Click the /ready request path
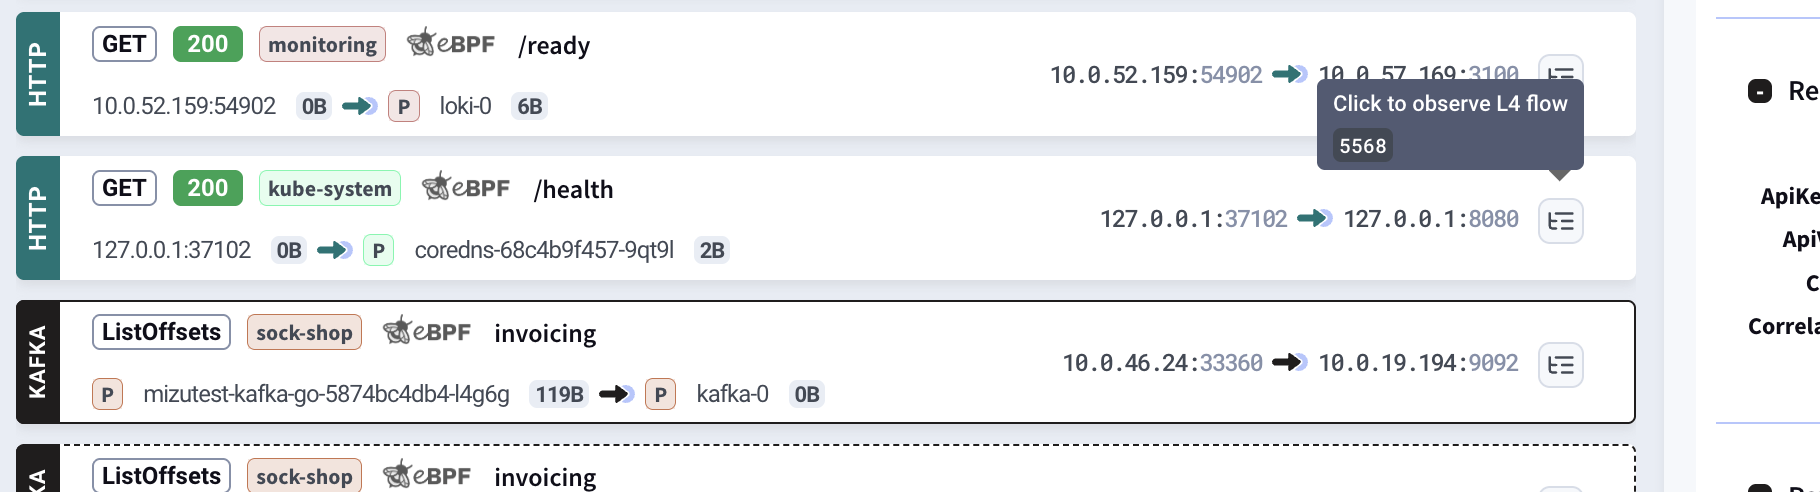The image size is (1820, 492). click(554, 46)
